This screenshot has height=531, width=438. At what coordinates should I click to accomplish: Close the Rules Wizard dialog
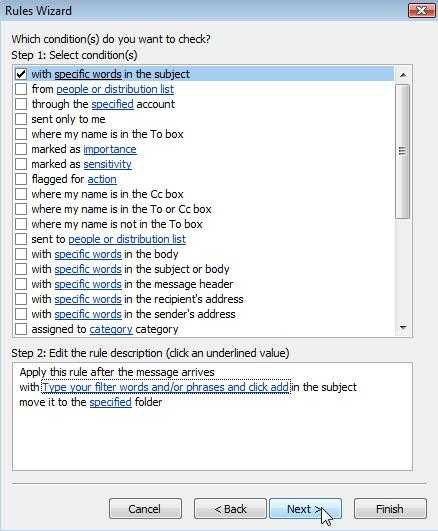point(421,10)
